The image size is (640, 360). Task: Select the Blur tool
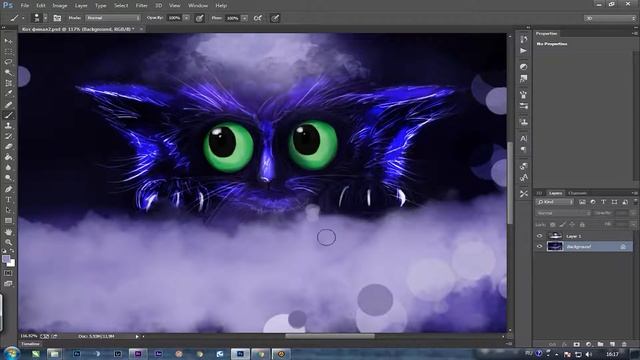point(8,168)
